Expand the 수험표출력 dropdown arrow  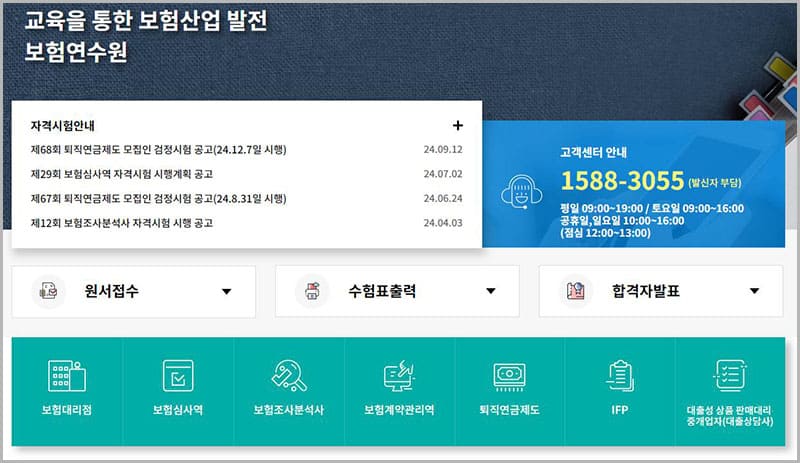click(490, 292)
